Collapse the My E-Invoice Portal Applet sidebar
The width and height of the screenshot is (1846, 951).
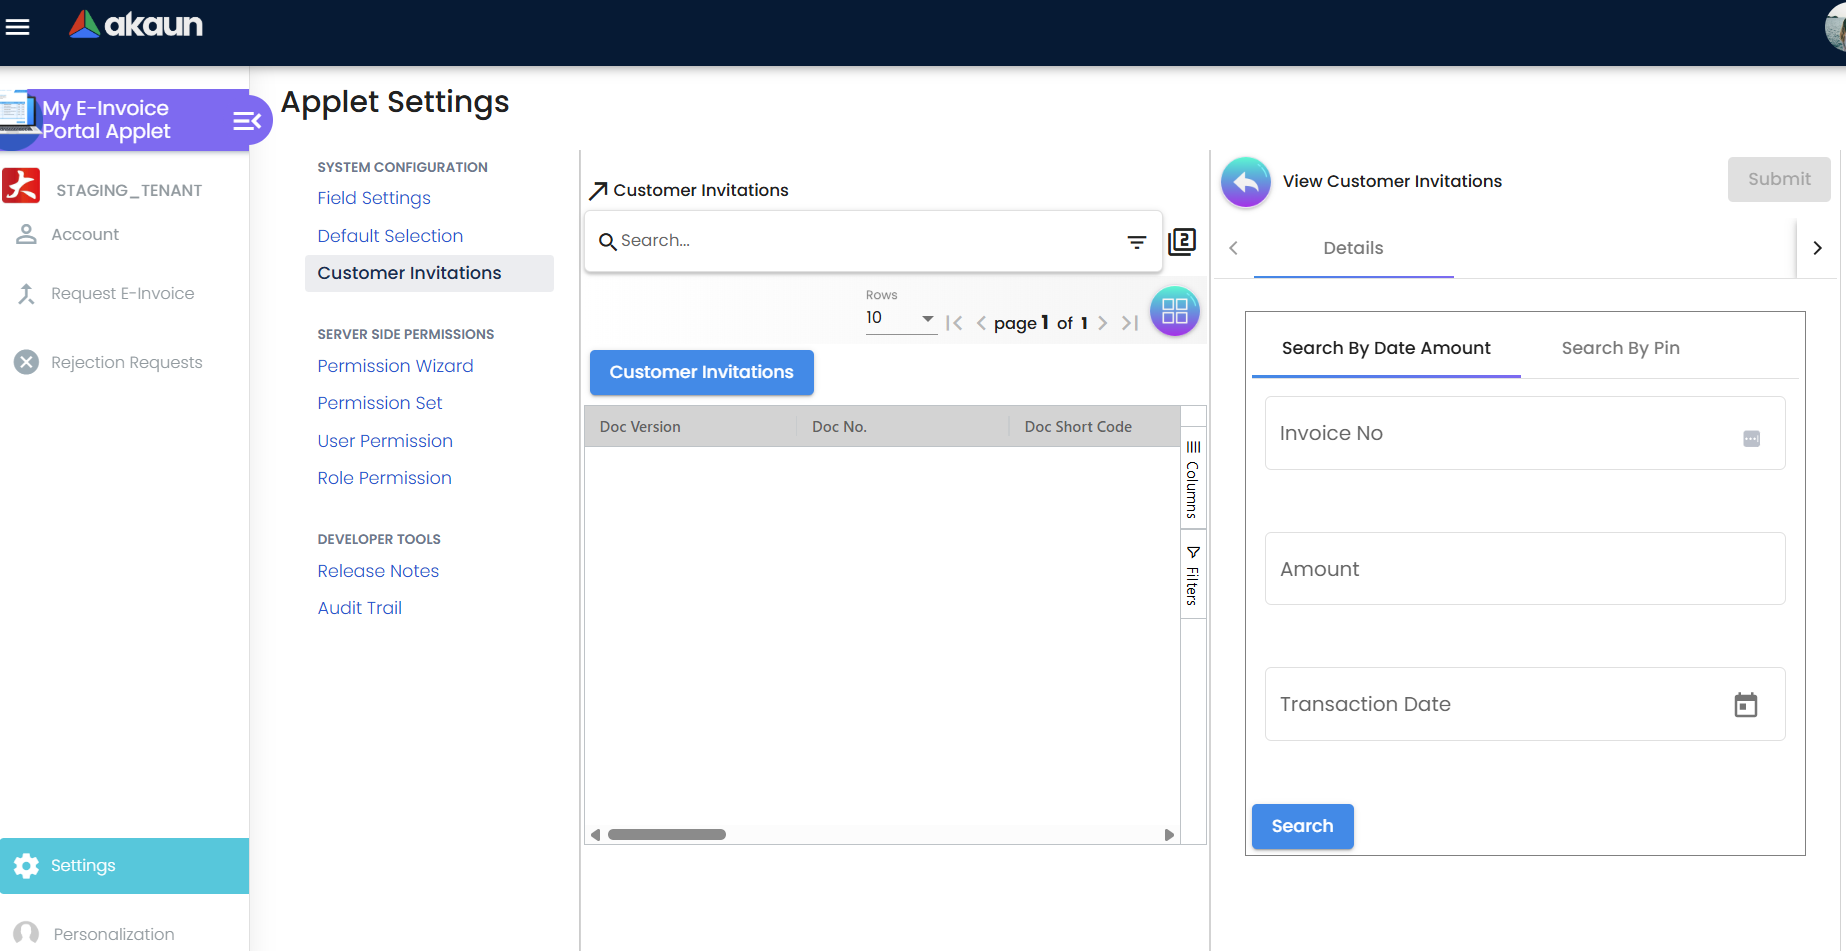[x=247, y=120]
